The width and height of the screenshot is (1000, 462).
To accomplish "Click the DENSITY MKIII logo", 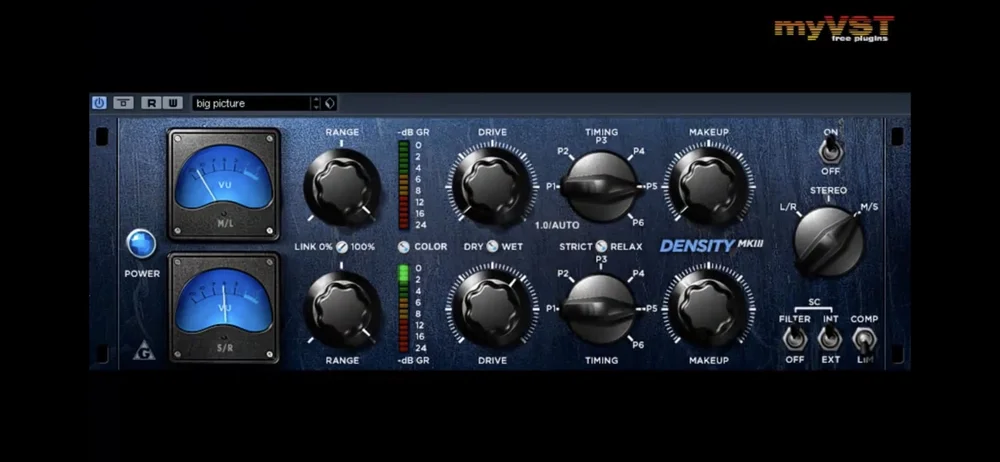I will (711, 246).
